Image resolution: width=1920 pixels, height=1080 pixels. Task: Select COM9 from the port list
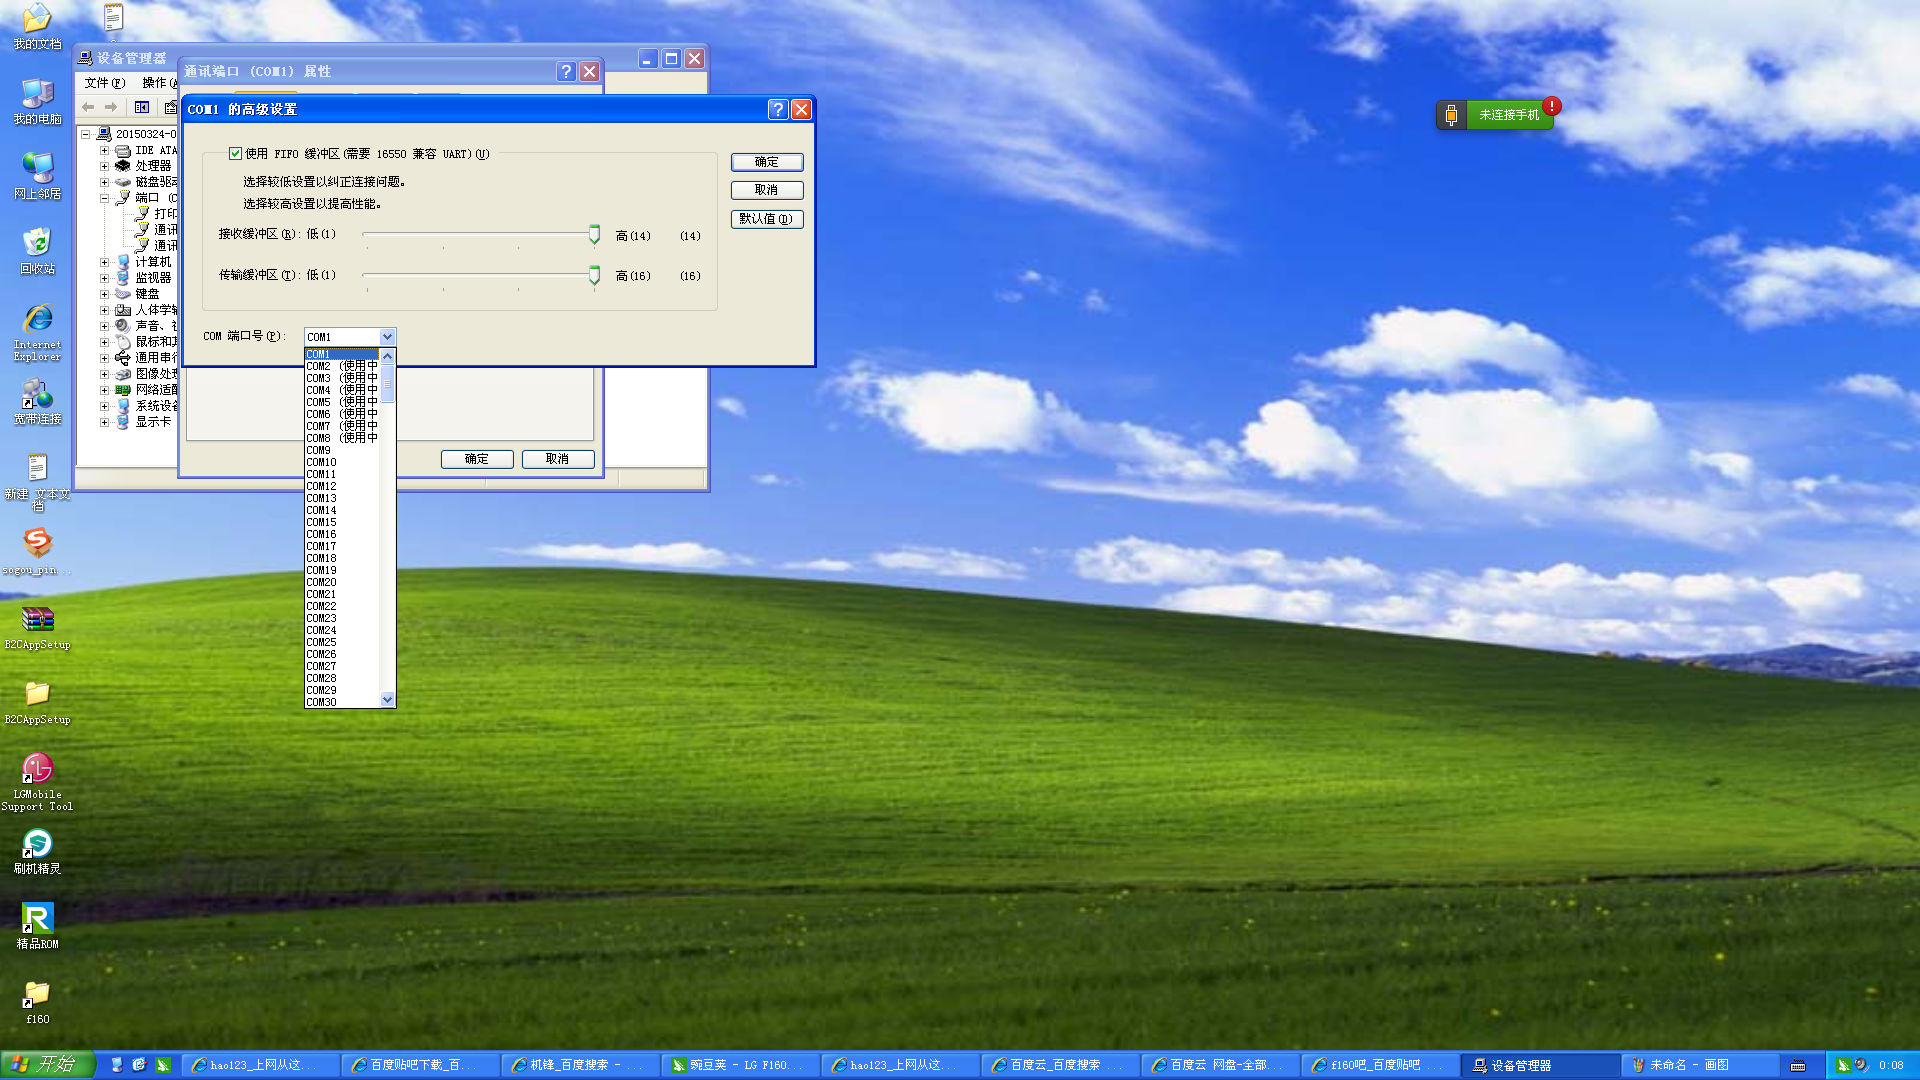[342, 450]
